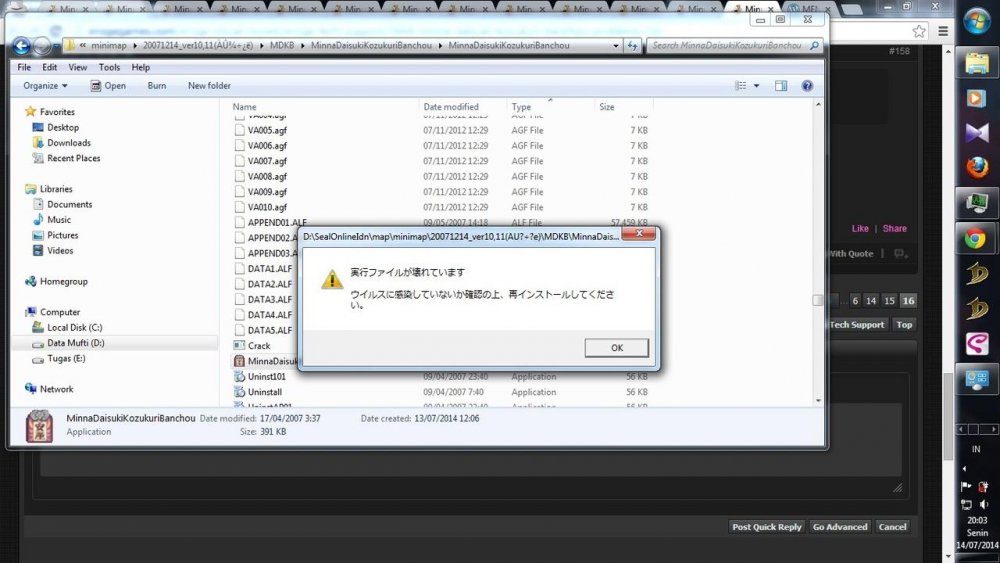The width and height of the screenshot is (1000, 563).
Task: Click the Explorer back navigation arrow
Action: [21, 46]
